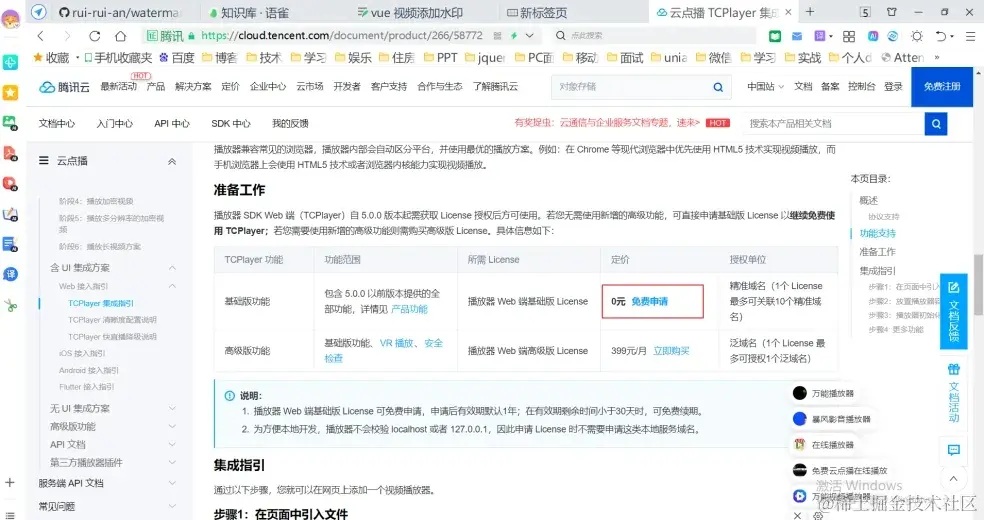Jump to 集成指引 in page contents

pyautogui.click(x=877, y=271)
